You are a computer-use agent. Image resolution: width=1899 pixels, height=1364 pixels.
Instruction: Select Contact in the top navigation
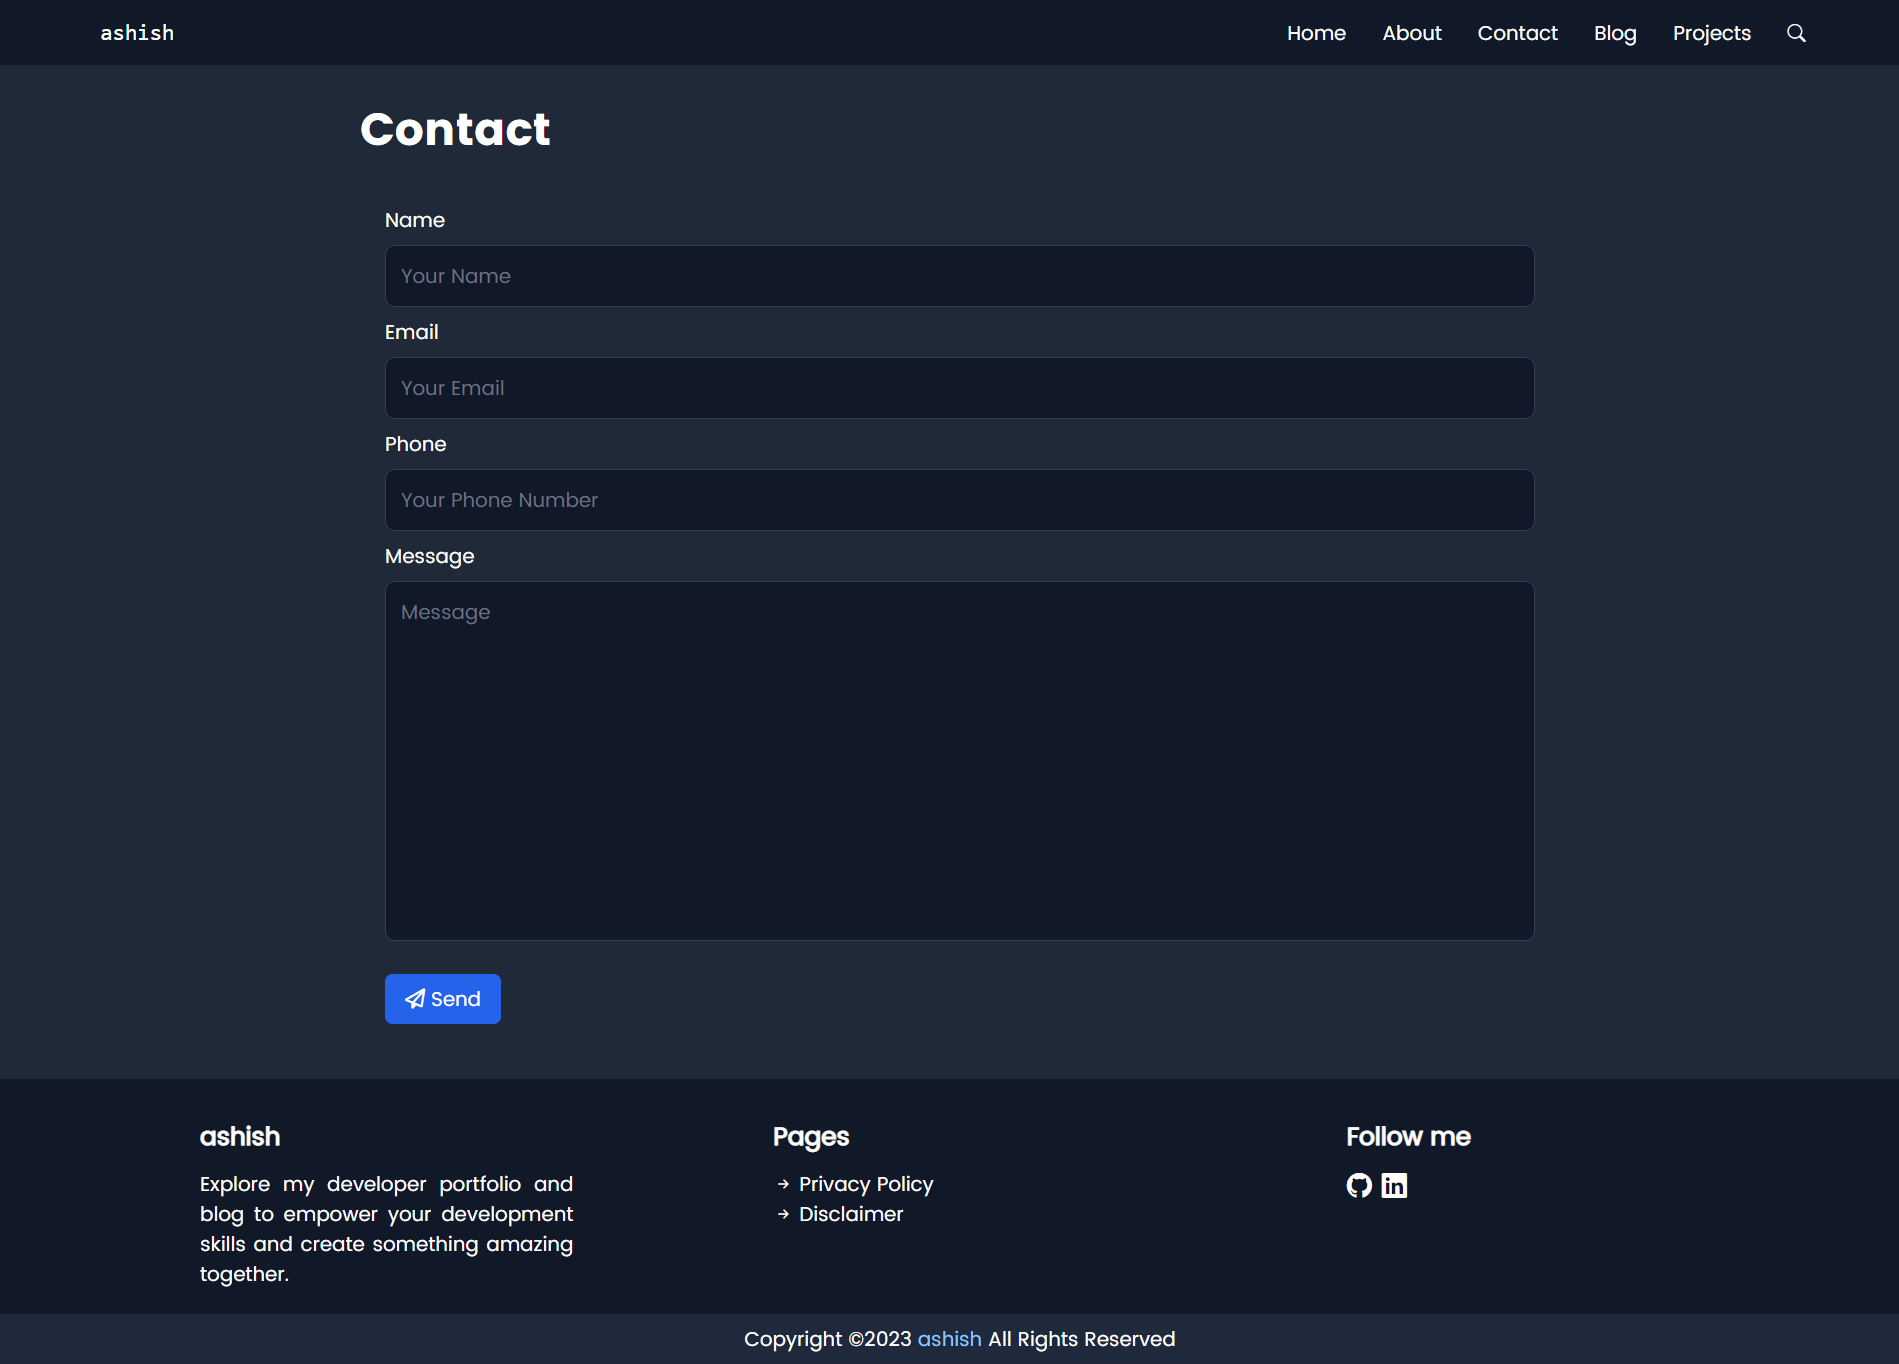click(x=1517, y=33)
